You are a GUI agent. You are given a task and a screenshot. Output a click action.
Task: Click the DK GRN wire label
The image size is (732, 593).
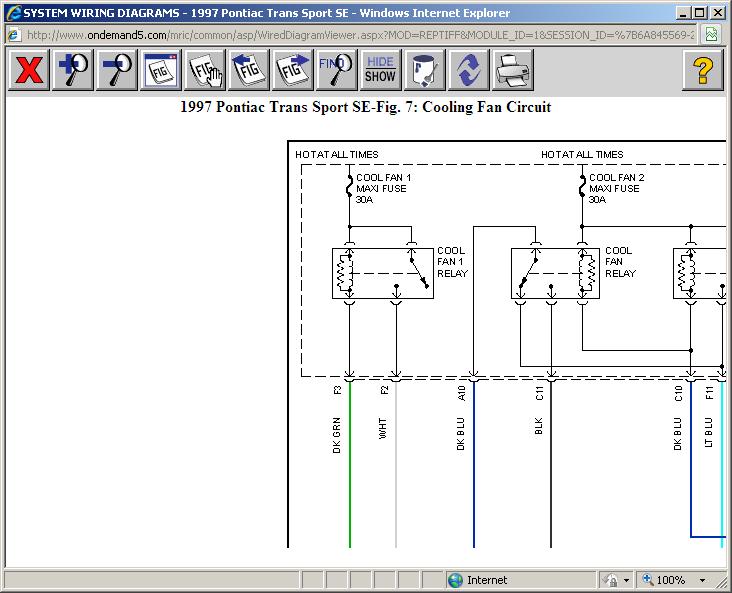(x=336, y=435)
